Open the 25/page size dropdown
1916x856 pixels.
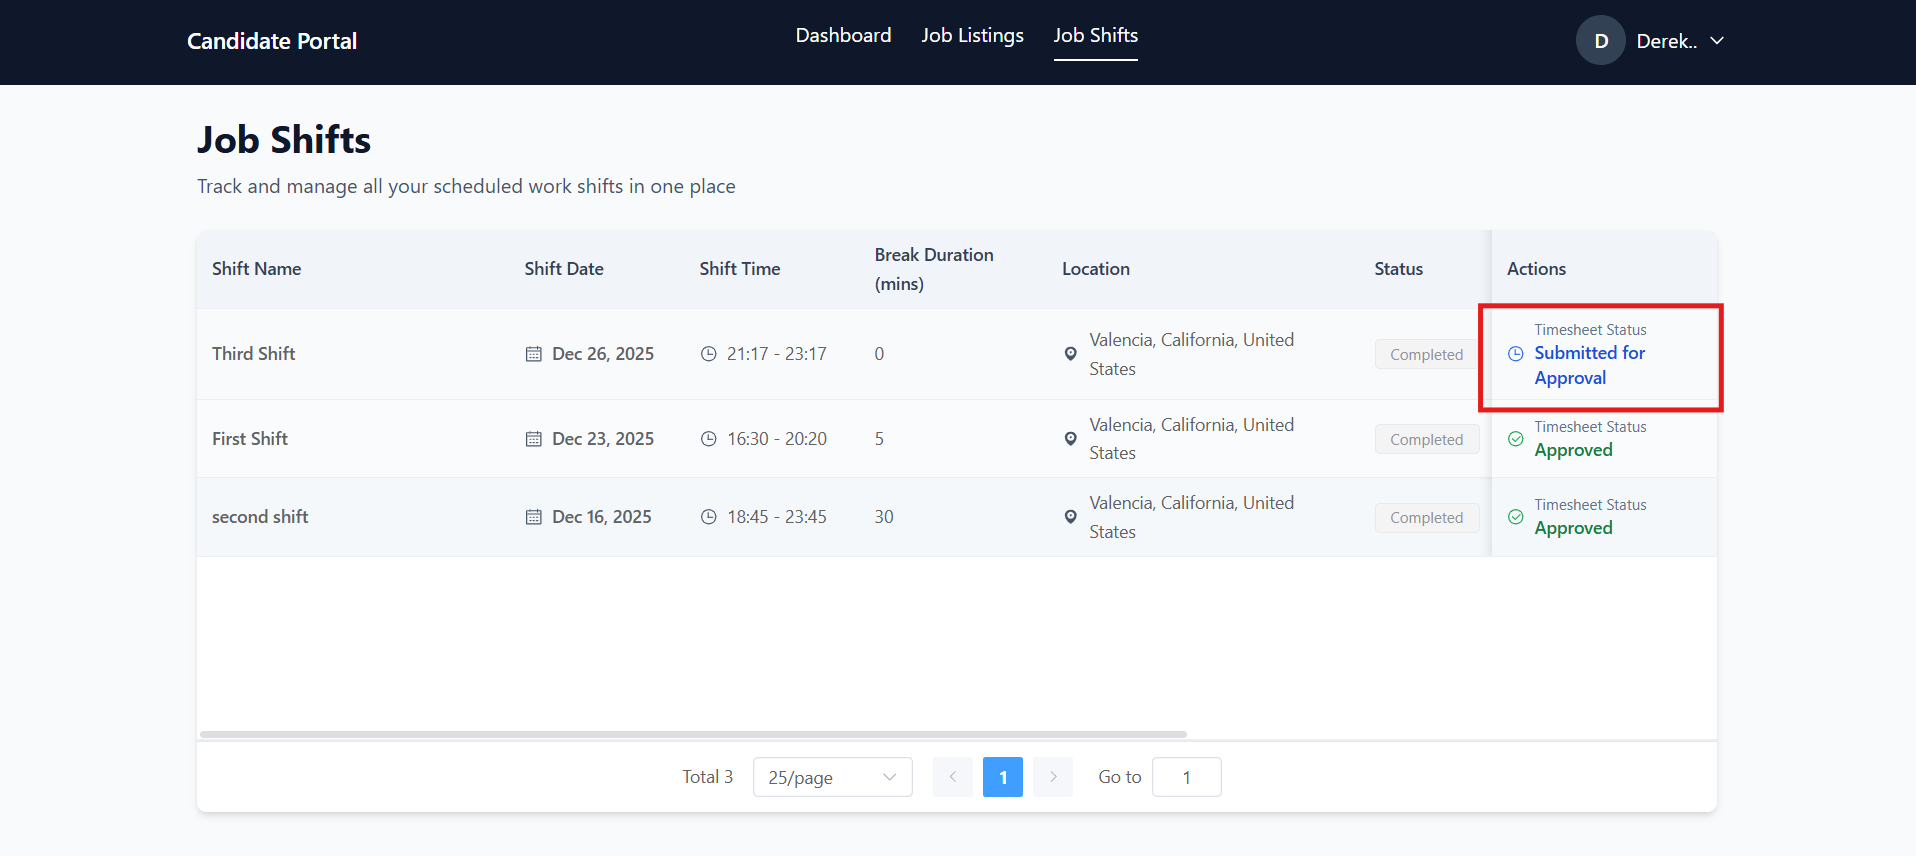tap(832, 777)
